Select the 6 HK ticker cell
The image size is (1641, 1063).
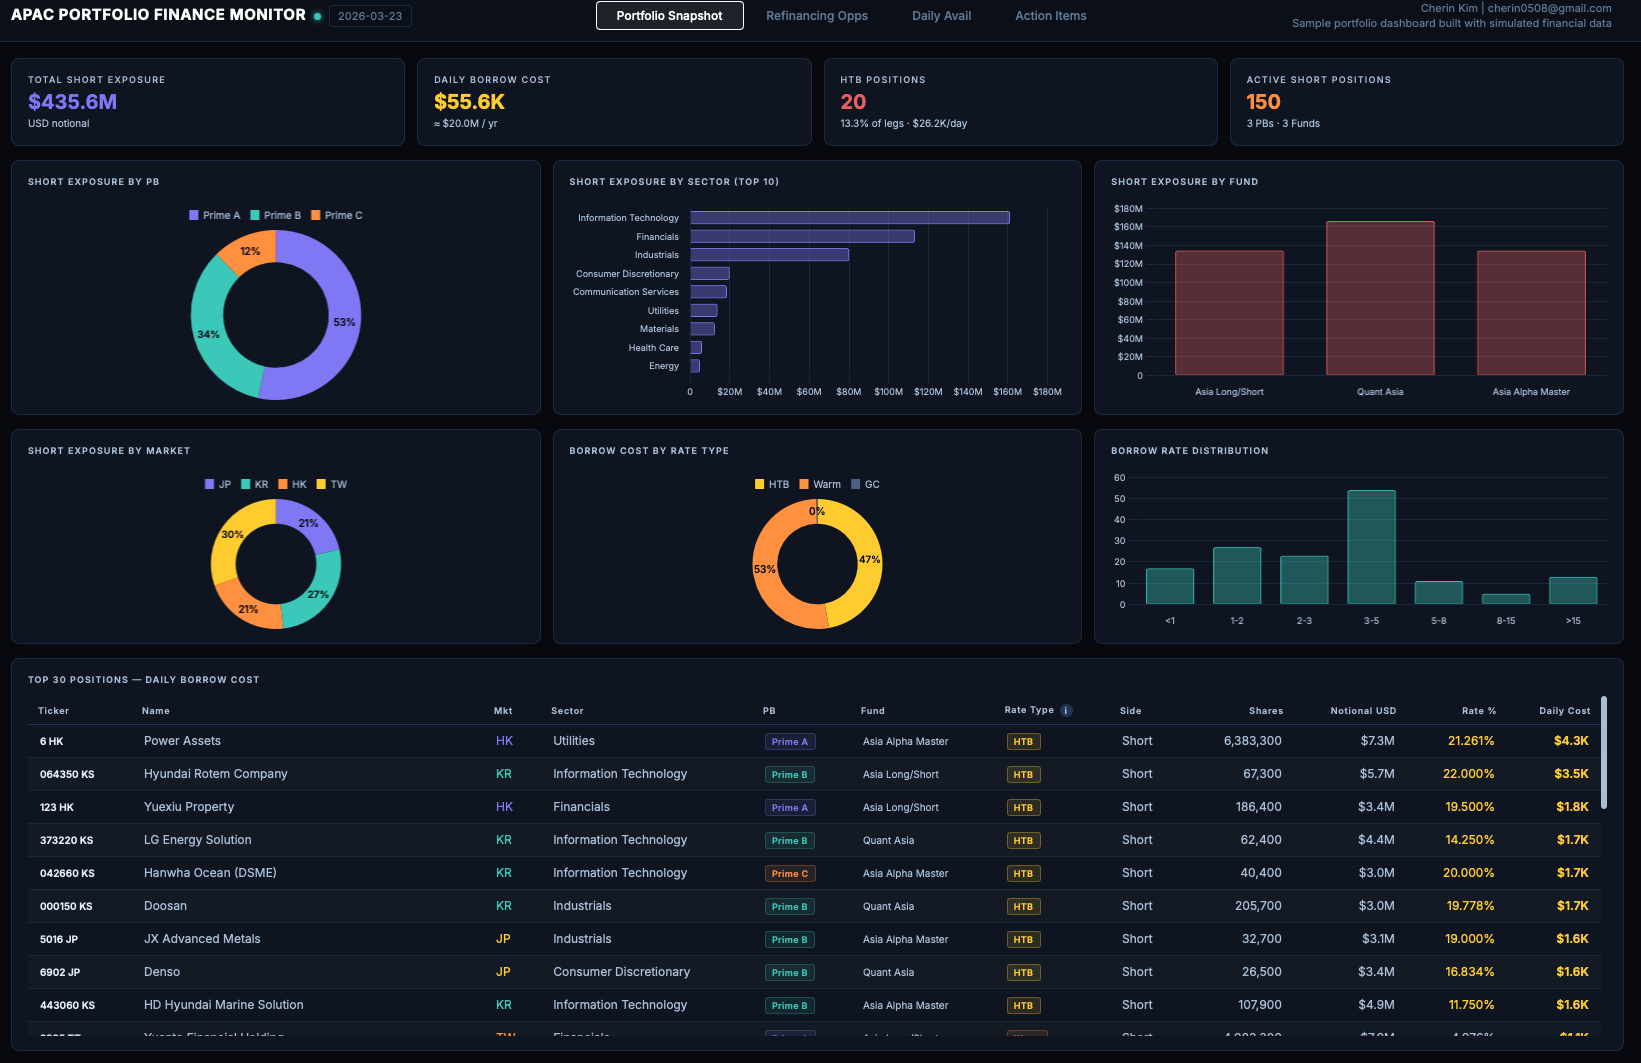pos(51,742)
